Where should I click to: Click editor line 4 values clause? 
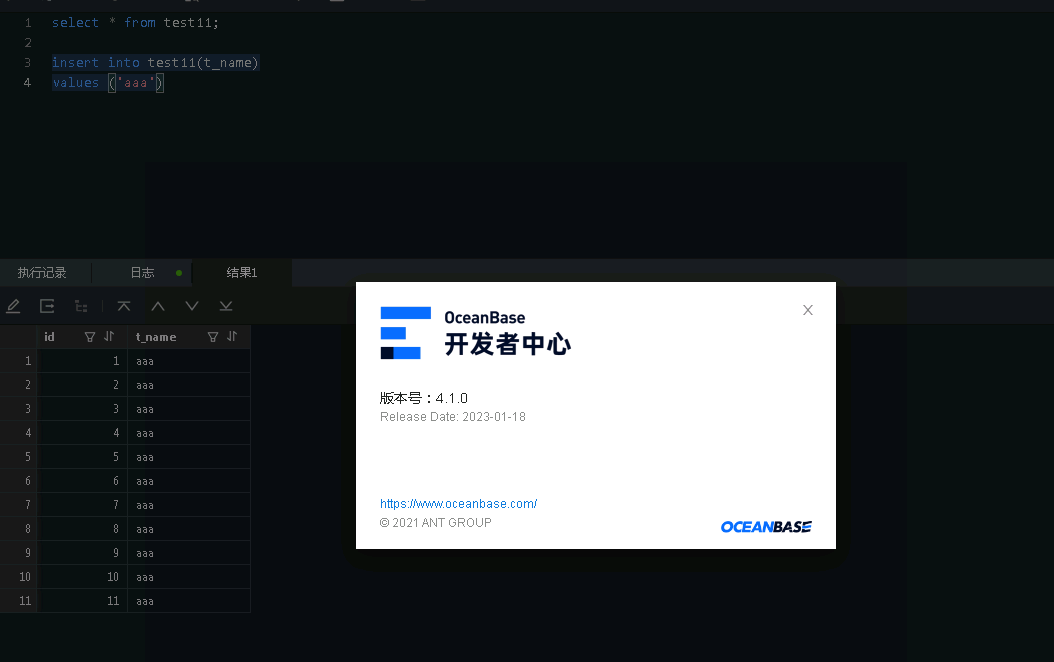[x=108, y=83]
